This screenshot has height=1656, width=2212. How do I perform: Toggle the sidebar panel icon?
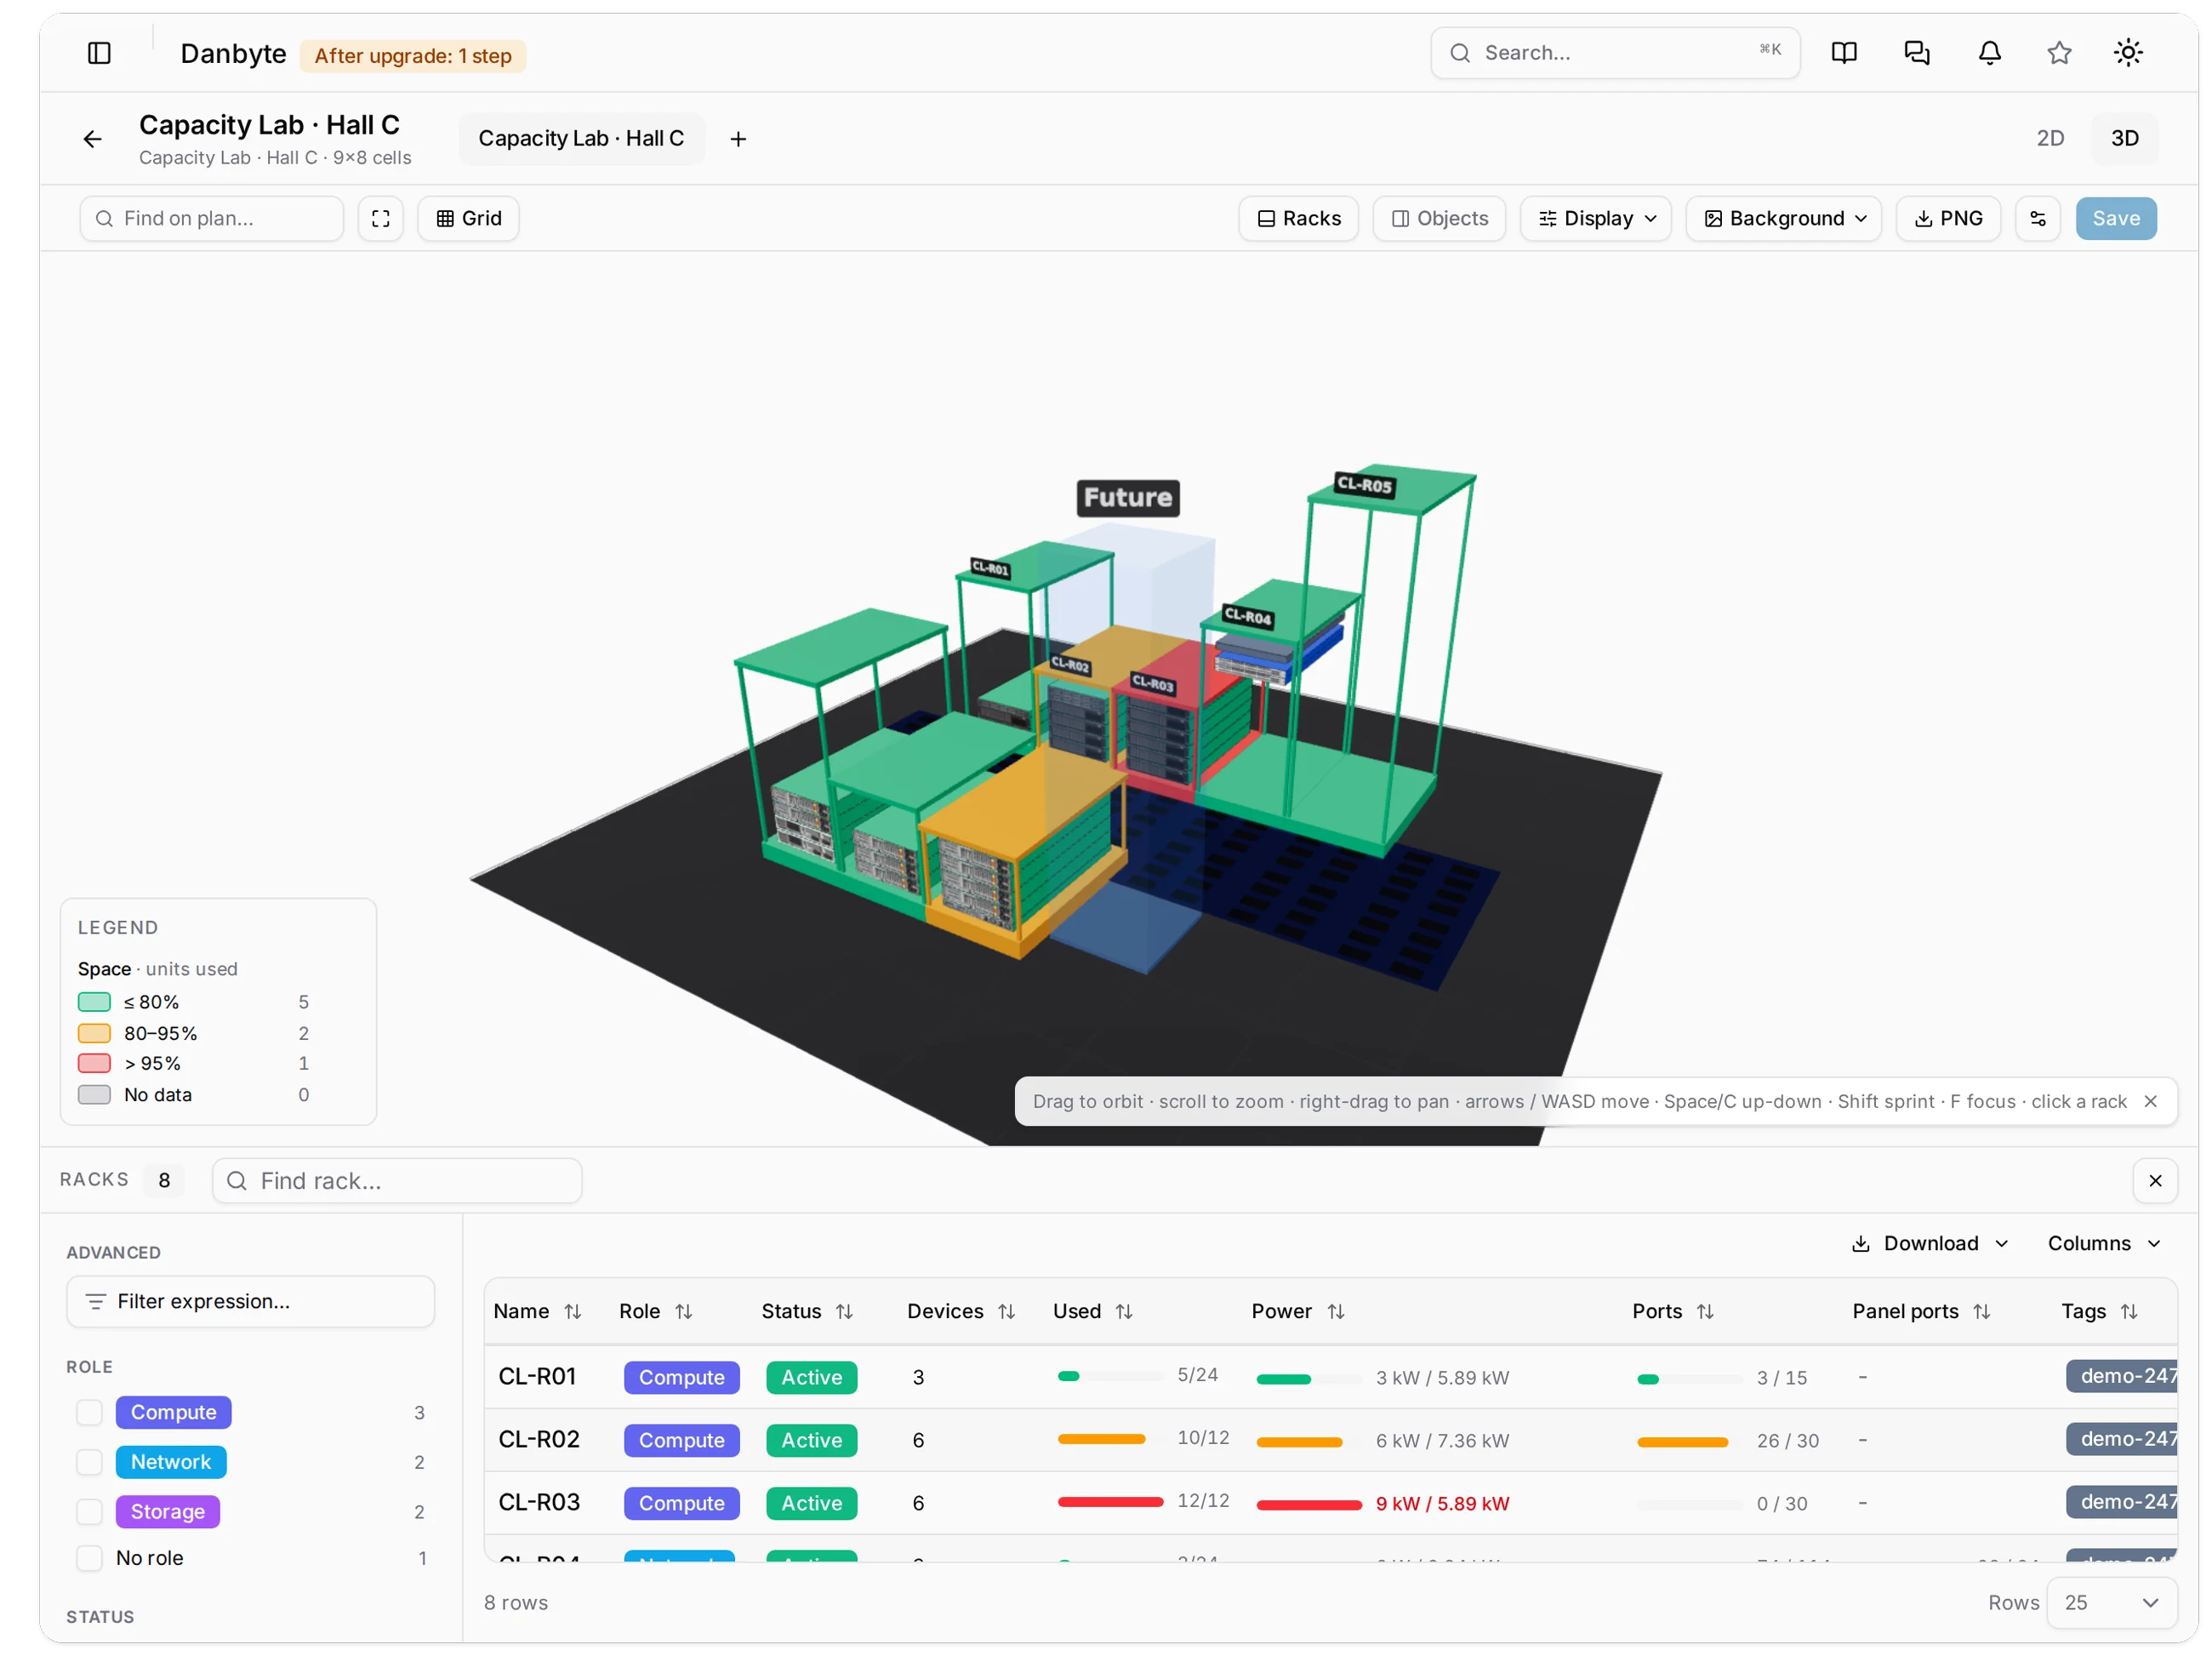coord(99,53)
